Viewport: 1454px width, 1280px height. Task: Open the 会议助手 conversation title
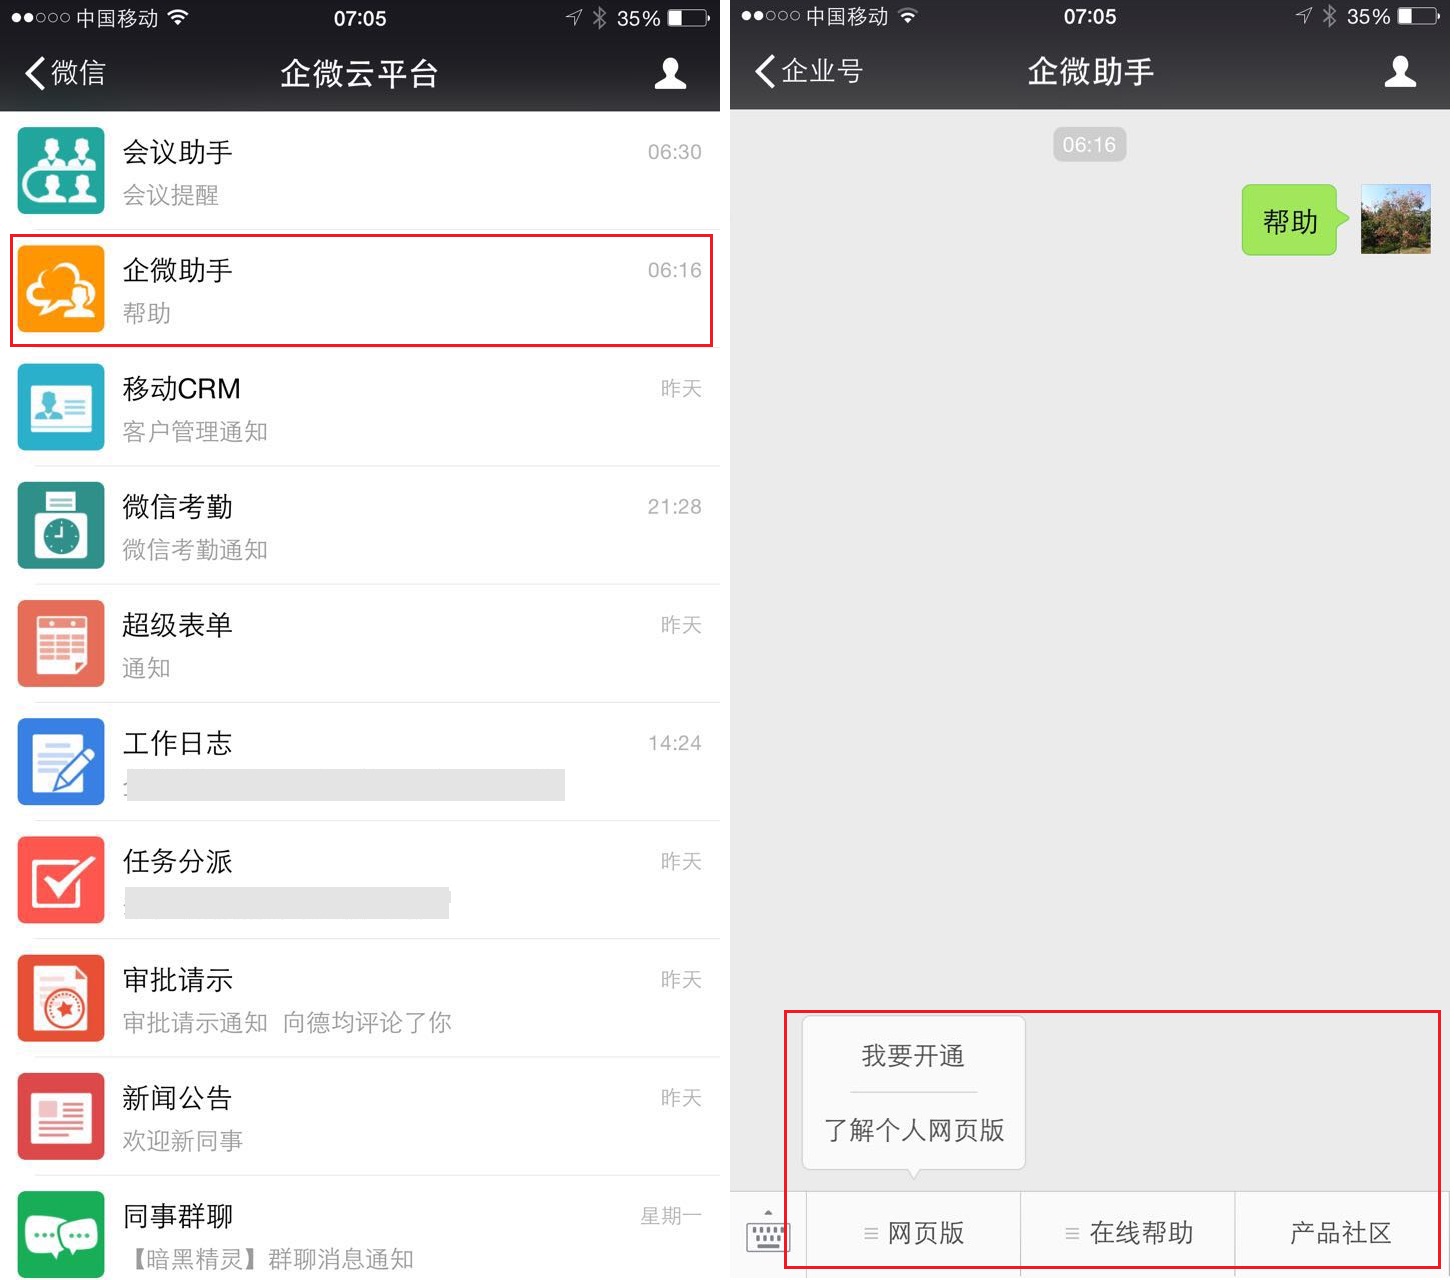[177, 152]
